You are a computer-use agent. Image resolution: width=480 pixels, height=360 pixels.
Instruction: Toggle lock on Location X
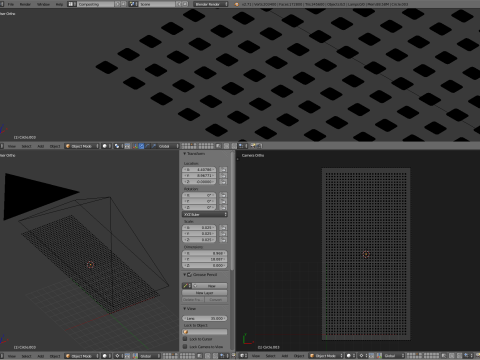[x=223, y=170]
